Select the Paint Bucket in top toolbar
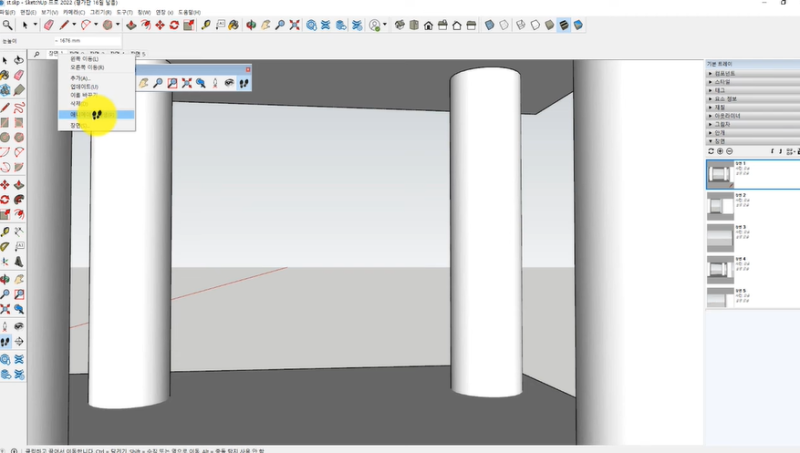Screen dimensions: 800x453 [234, 25]
